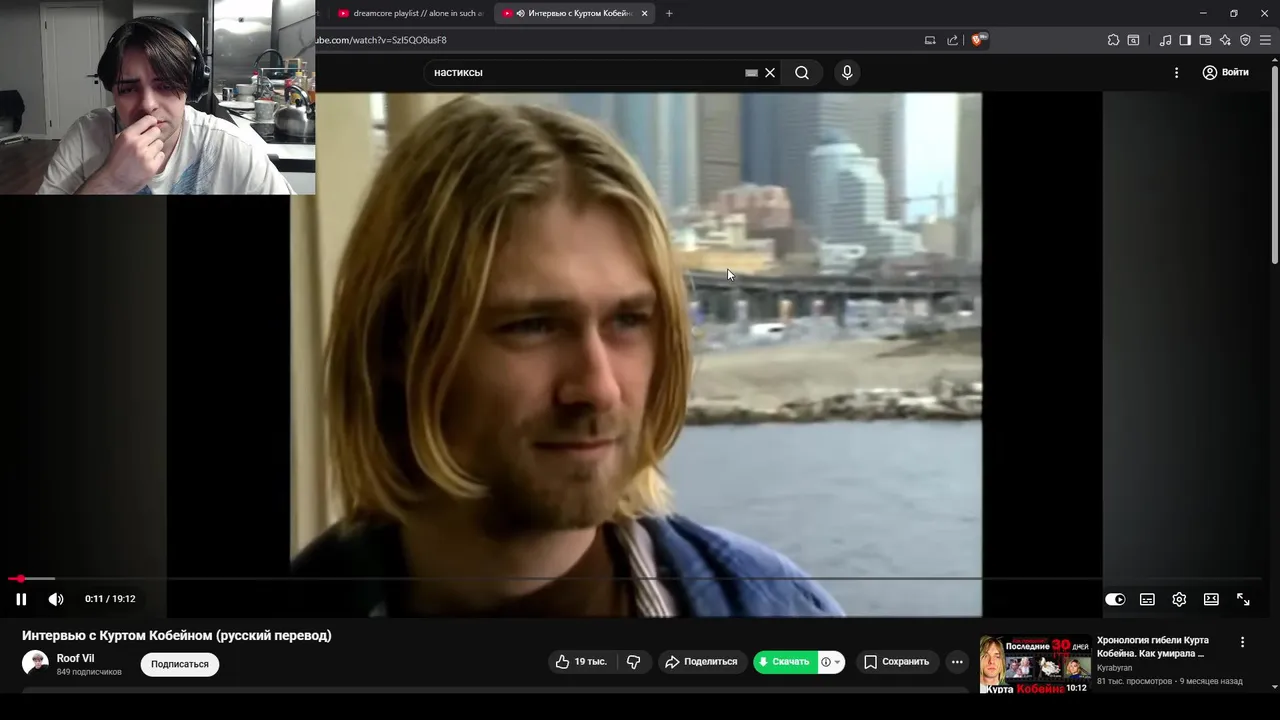Screen dimensions: 1280x720
Task: Open the browser extensions puzzle icon
Action: click(1113, 40)
